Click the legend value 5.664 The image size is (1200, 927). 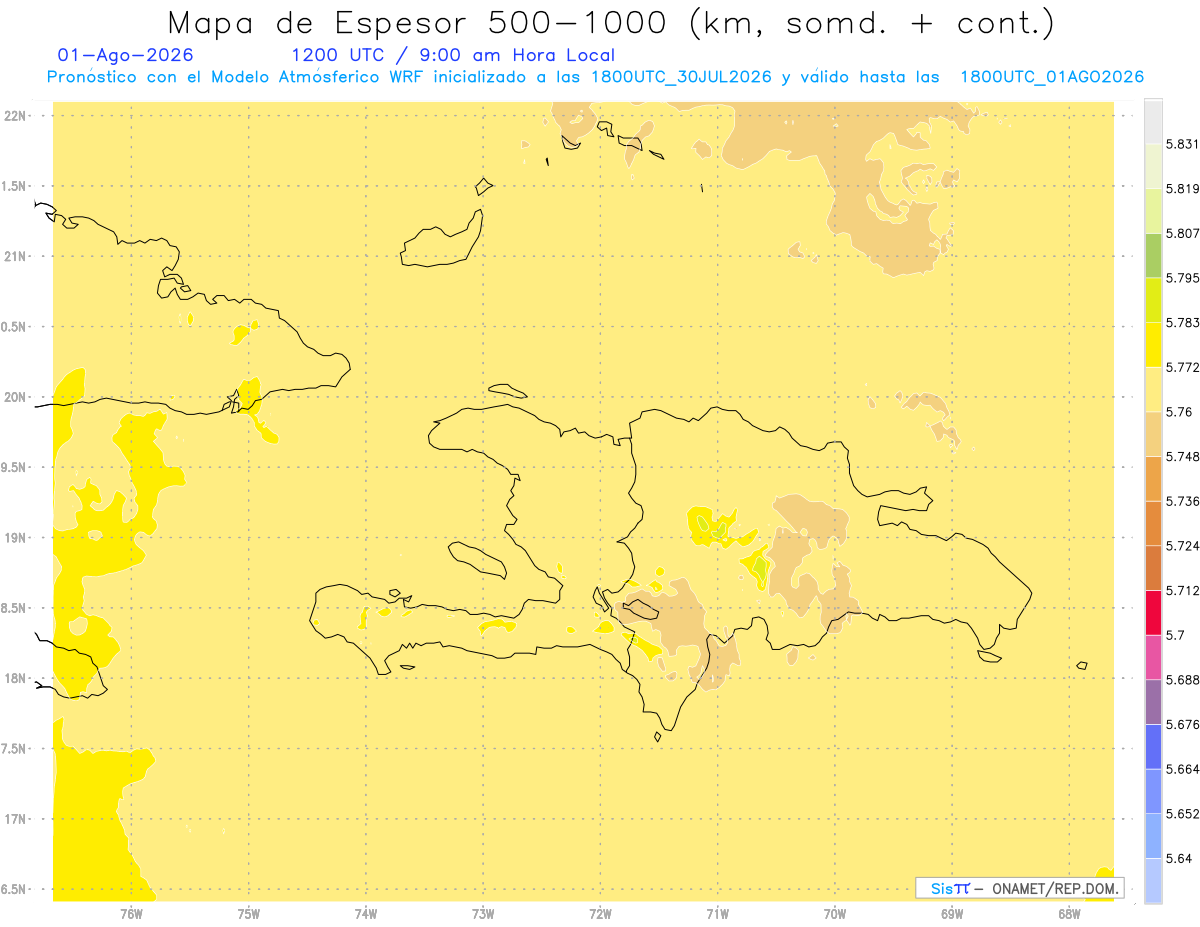[1182, 769]
